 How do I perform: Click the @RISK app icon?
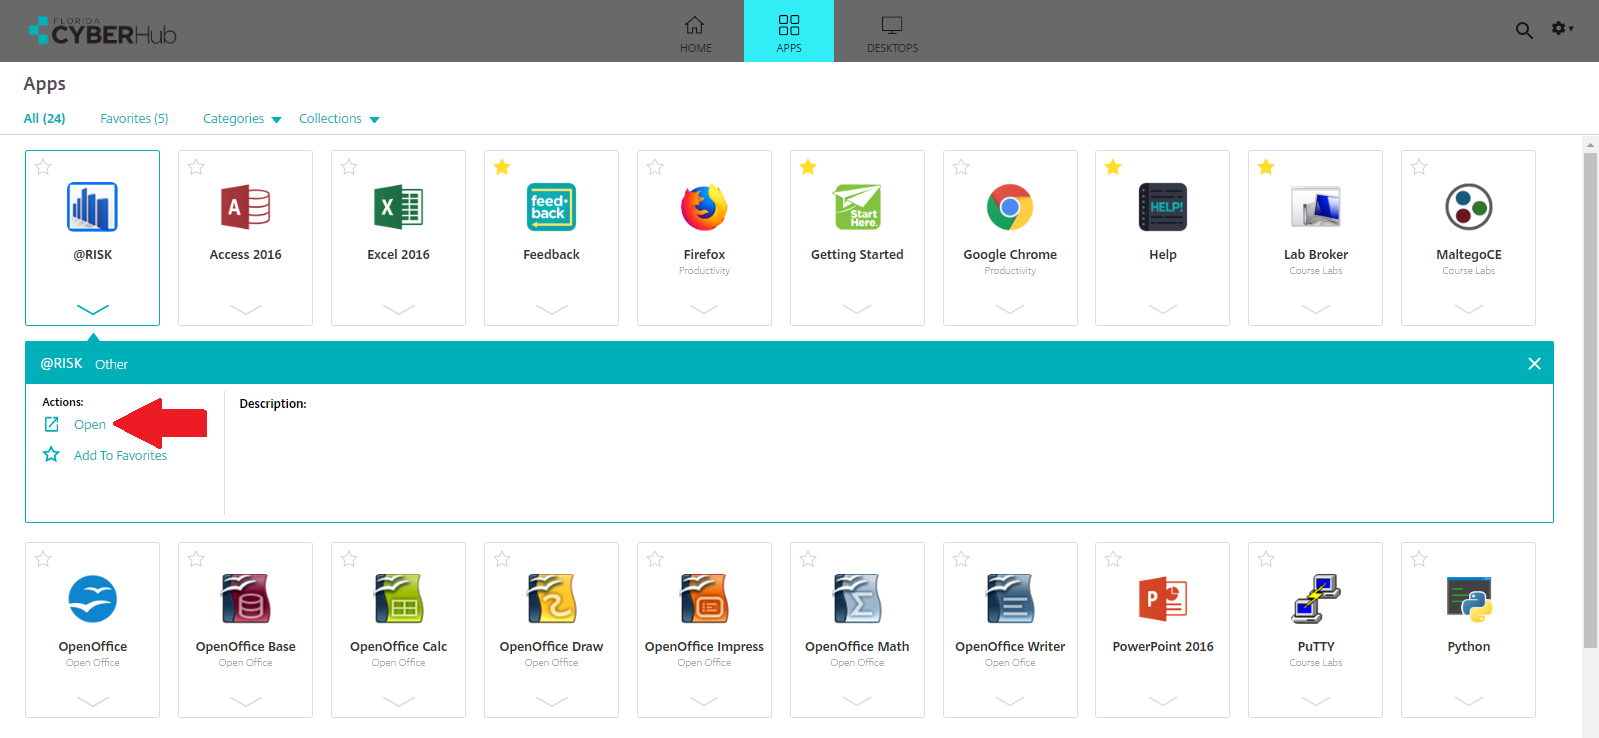point(92,207)
